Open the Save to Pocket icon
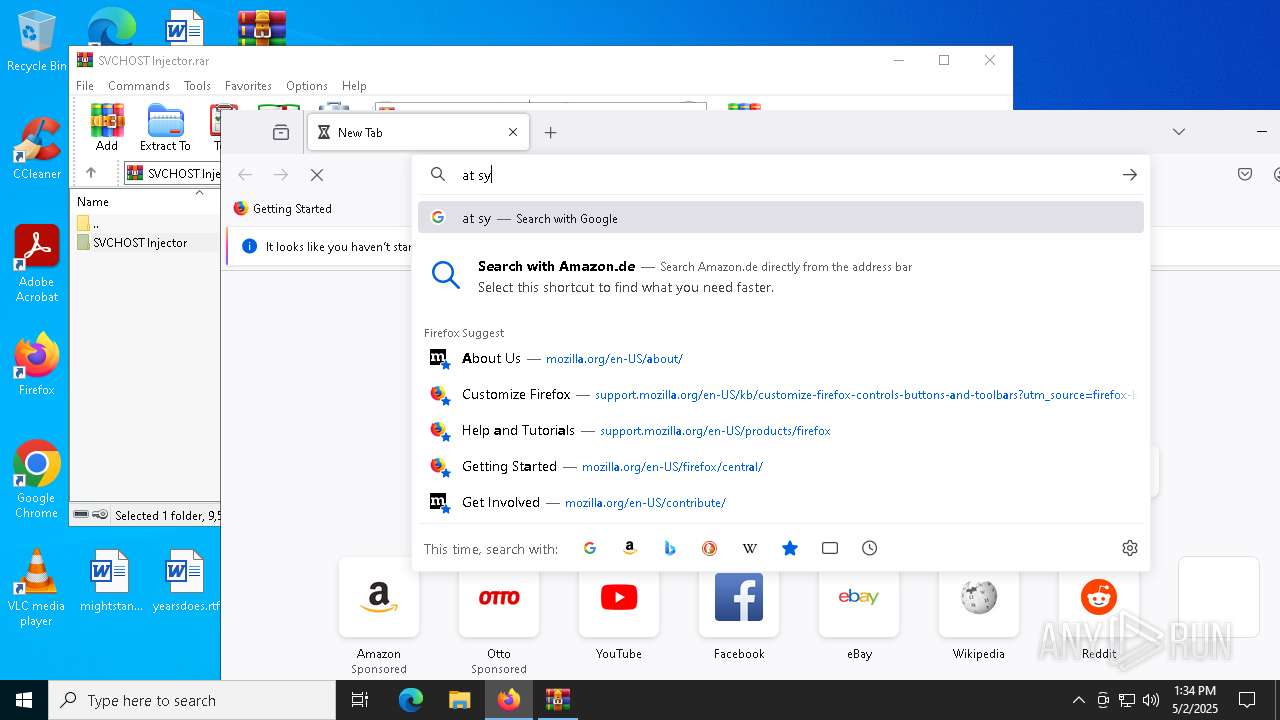The height and width of the screenshot is (720, 1280). click(1245, 174)
